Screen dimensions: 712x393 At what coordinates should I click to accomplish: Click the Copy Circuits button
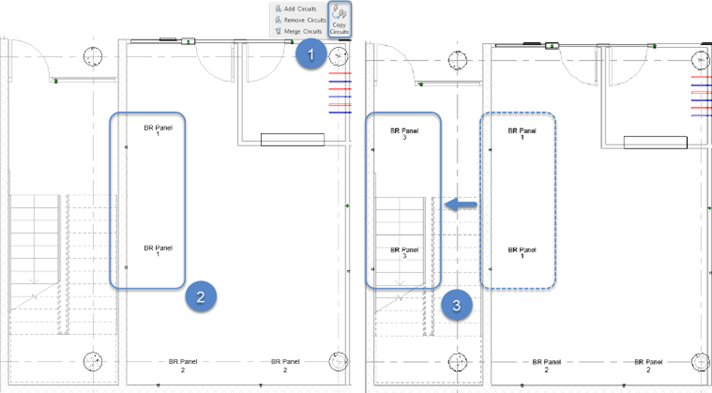pos(339,20)
